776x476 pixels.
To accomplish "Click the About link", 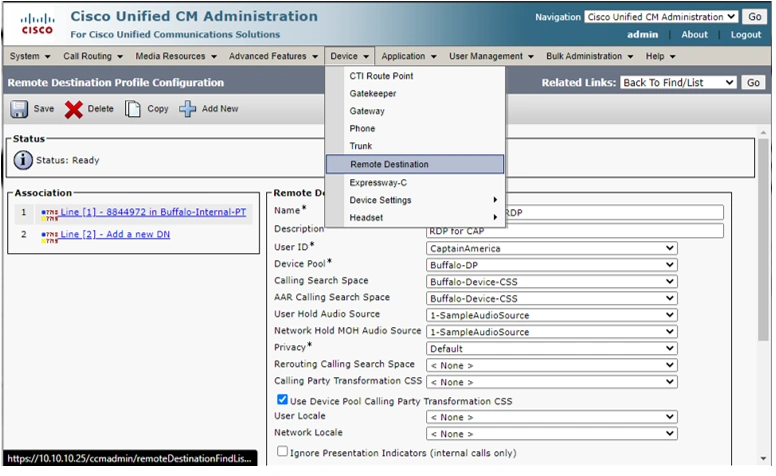I will [x=694, y=35].
